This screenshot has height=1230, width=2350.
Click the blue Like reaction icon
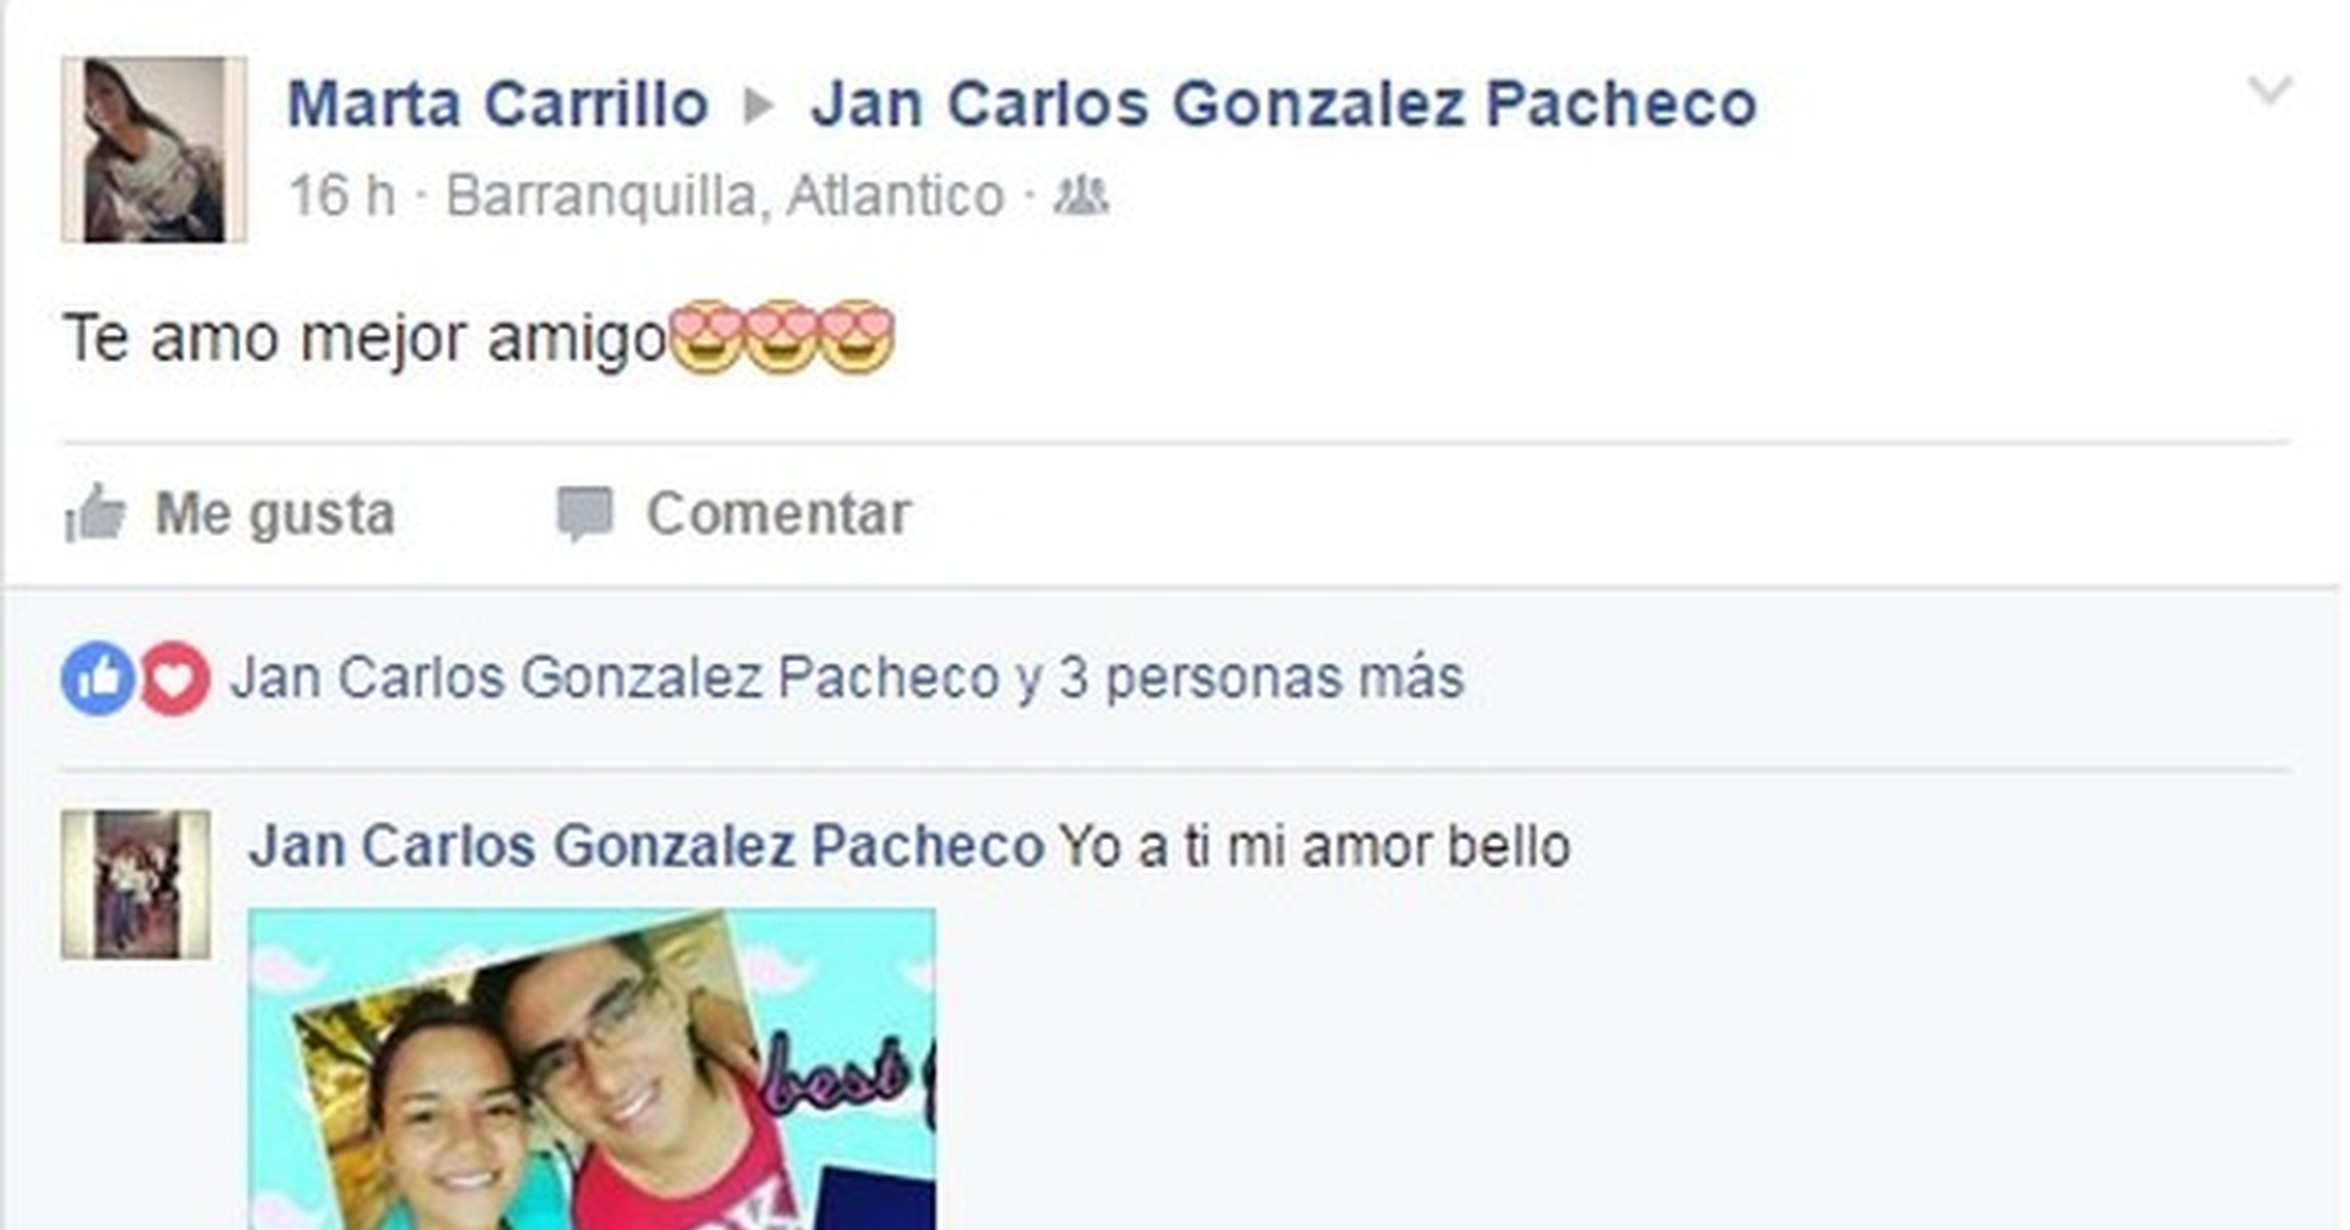point(97,678)
